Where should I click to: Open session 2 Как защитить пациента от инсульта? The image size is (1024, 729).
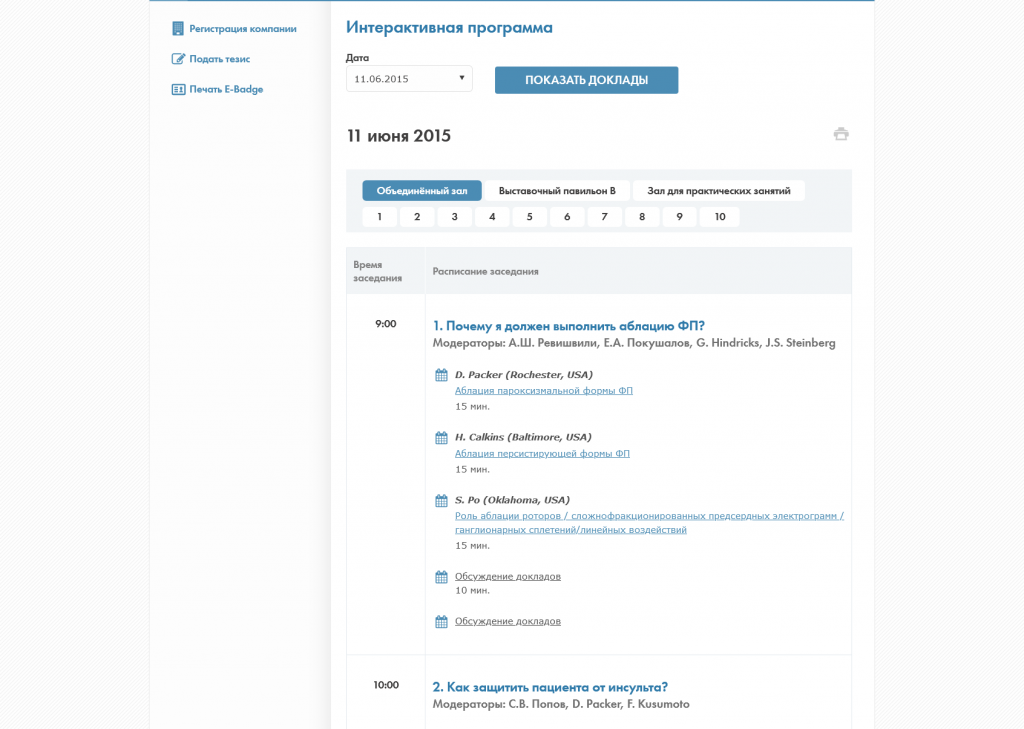[550, 687]
